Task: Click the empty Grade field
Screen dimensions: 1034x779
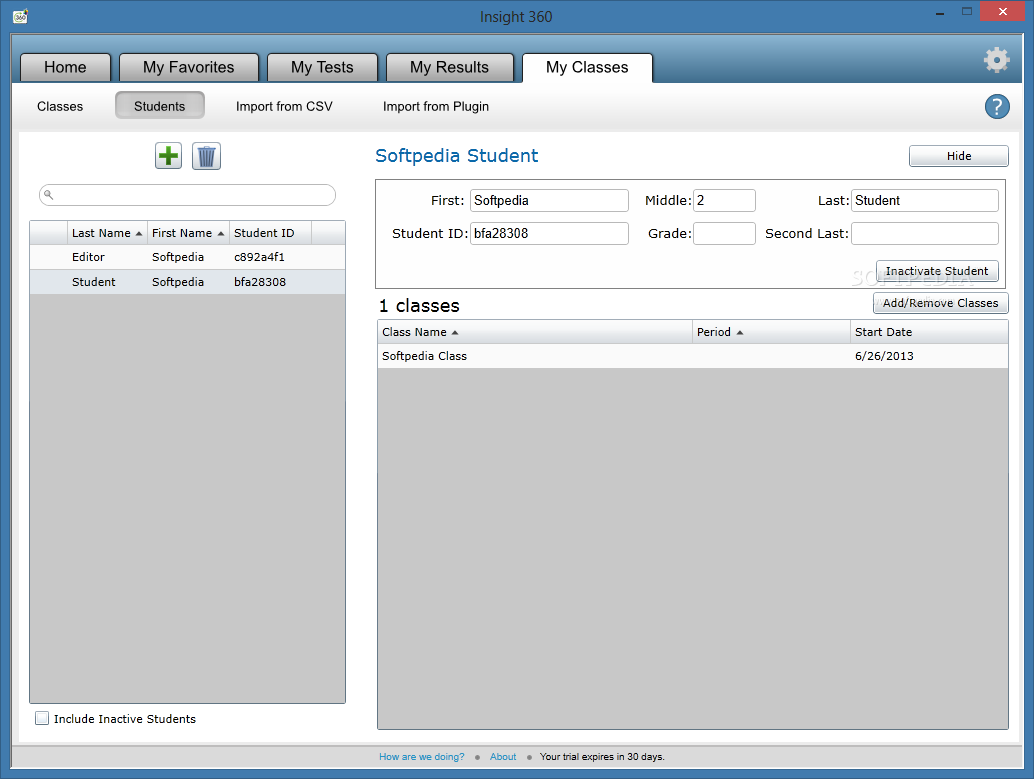Action: tap(724, 234)
